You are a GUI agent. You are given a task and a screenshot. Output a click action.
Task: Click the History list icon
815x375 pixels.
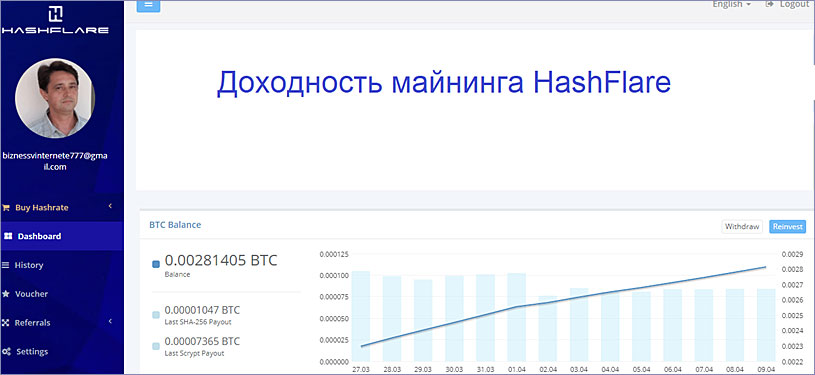[6, 265]
